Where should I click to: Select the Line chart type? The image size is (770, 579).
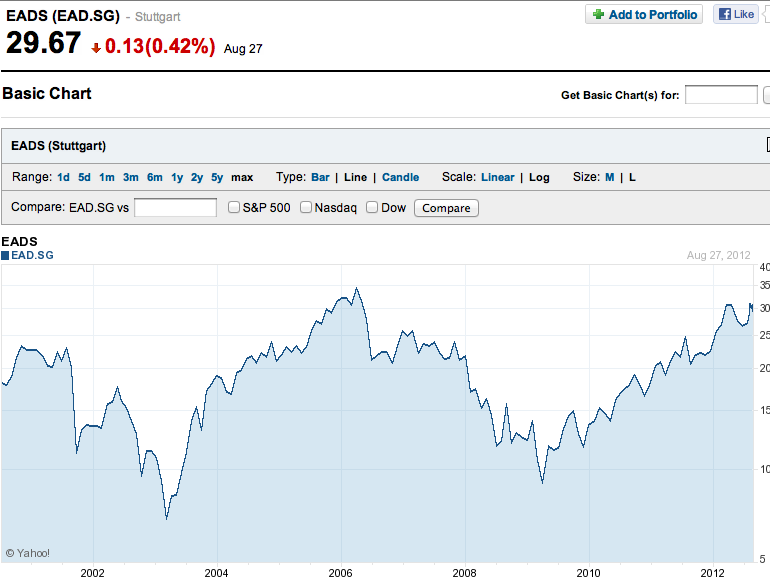[x=356, y=177]
